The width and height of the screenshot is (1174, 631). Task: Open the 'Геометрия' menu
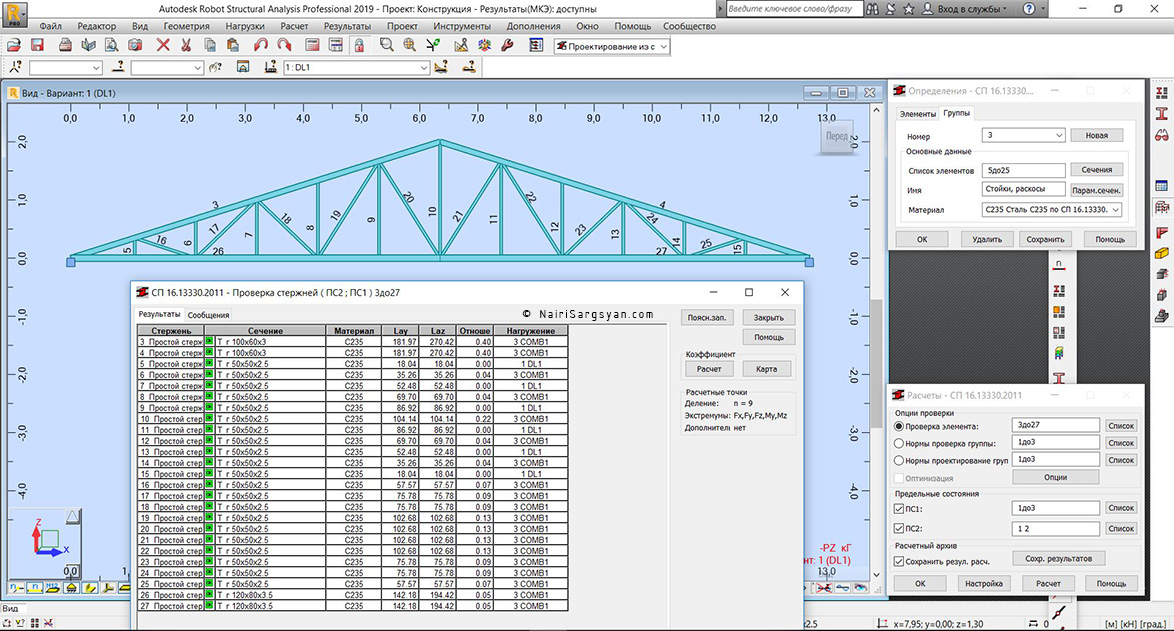coord(186,26)
